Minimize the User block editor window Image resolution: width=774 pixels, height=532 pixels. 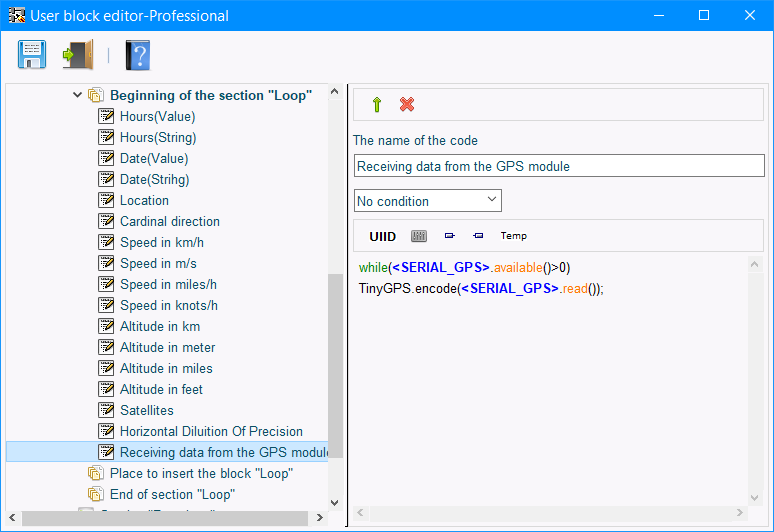pos(658,15)
